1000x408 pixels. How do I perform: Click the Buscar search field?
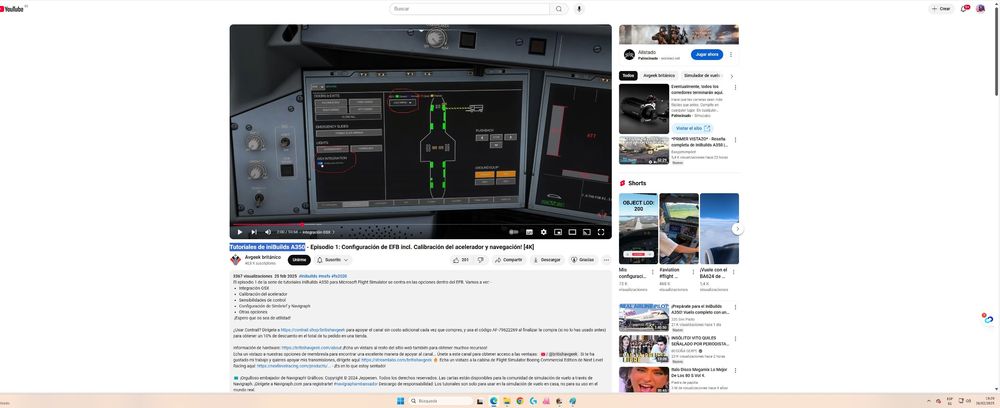point(469,9)
